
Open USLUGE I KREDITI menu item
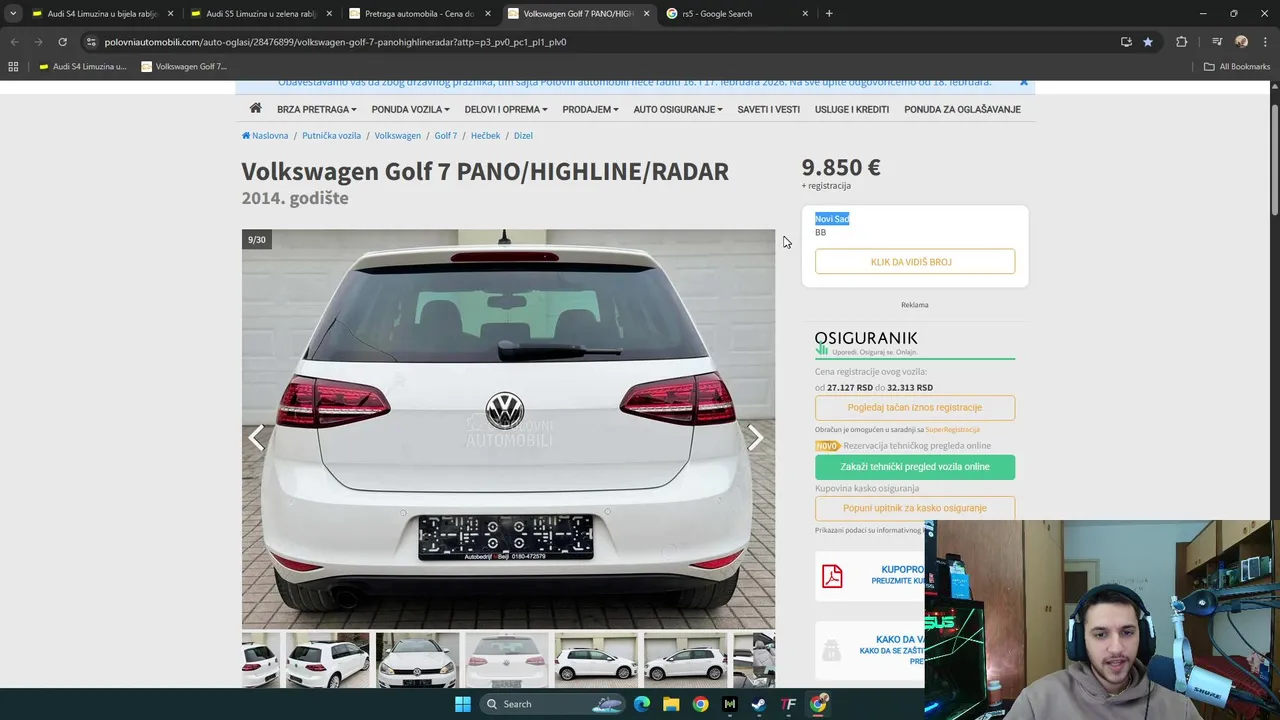click(852, 109)
